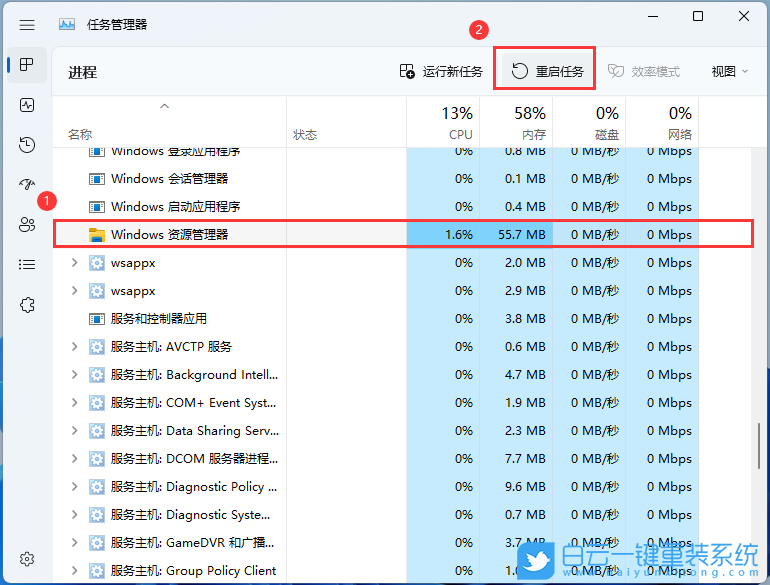Click the 7.7 MB memory value
770x585 pixels.
coord(525,459)
